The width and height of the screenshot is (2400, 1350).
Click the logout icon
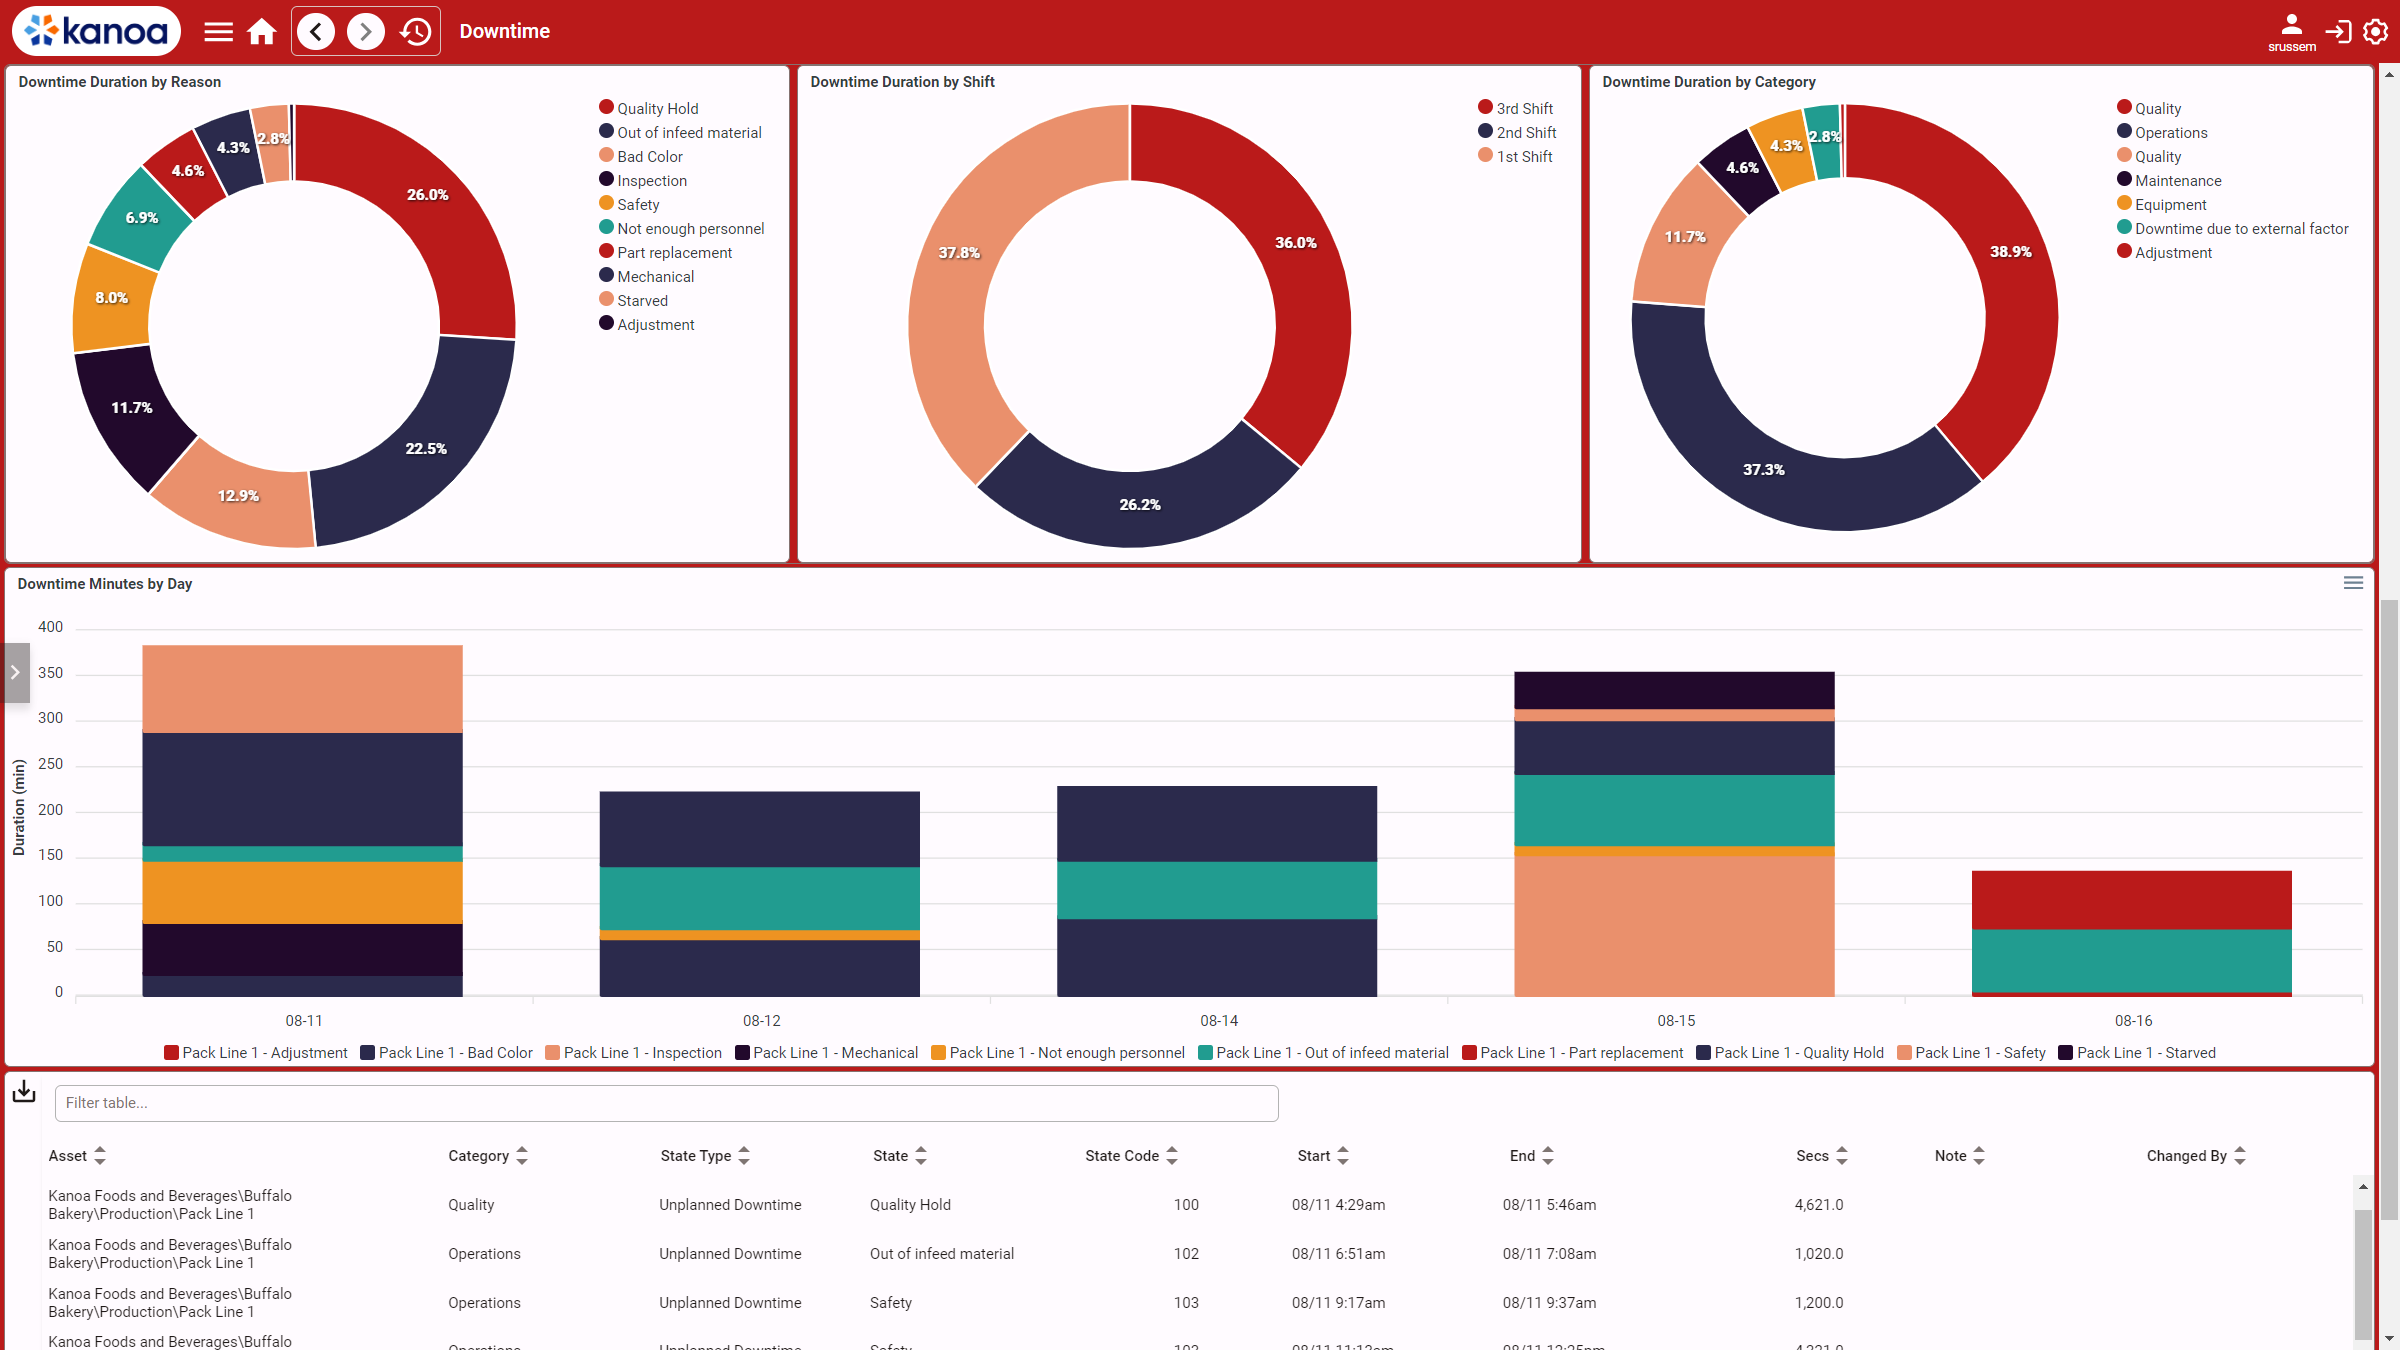2338,32
